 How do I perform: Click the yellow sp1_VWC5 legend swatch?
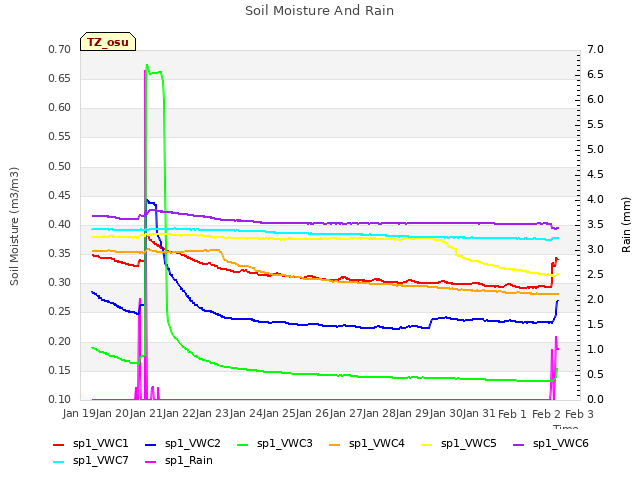pyautogui.click(x=427, y=444)
